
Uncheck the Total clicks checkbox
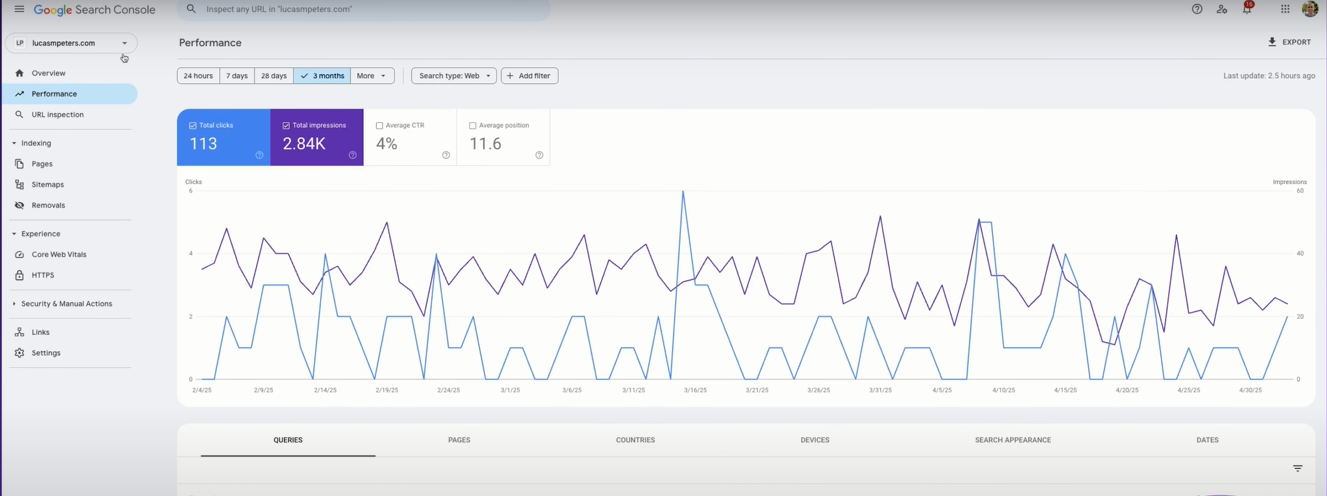[x=193, y=126]
